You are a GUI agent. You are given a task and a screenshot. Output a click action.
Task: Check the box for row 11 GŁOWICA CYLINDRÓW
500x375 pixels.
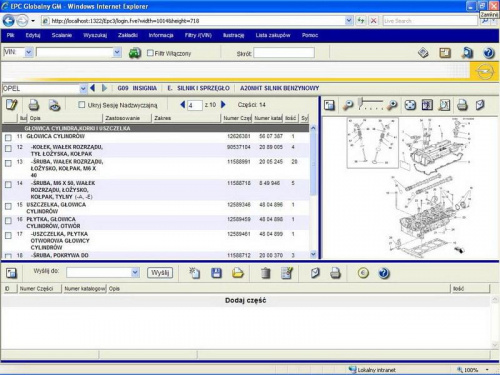click(8, 137)
